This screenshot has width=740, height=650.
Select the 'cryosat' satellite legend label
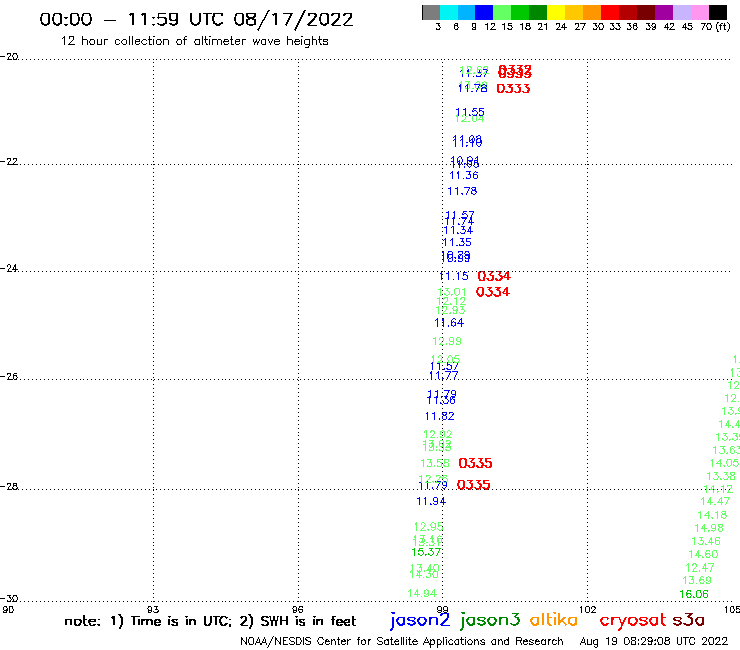click(632, 620)
